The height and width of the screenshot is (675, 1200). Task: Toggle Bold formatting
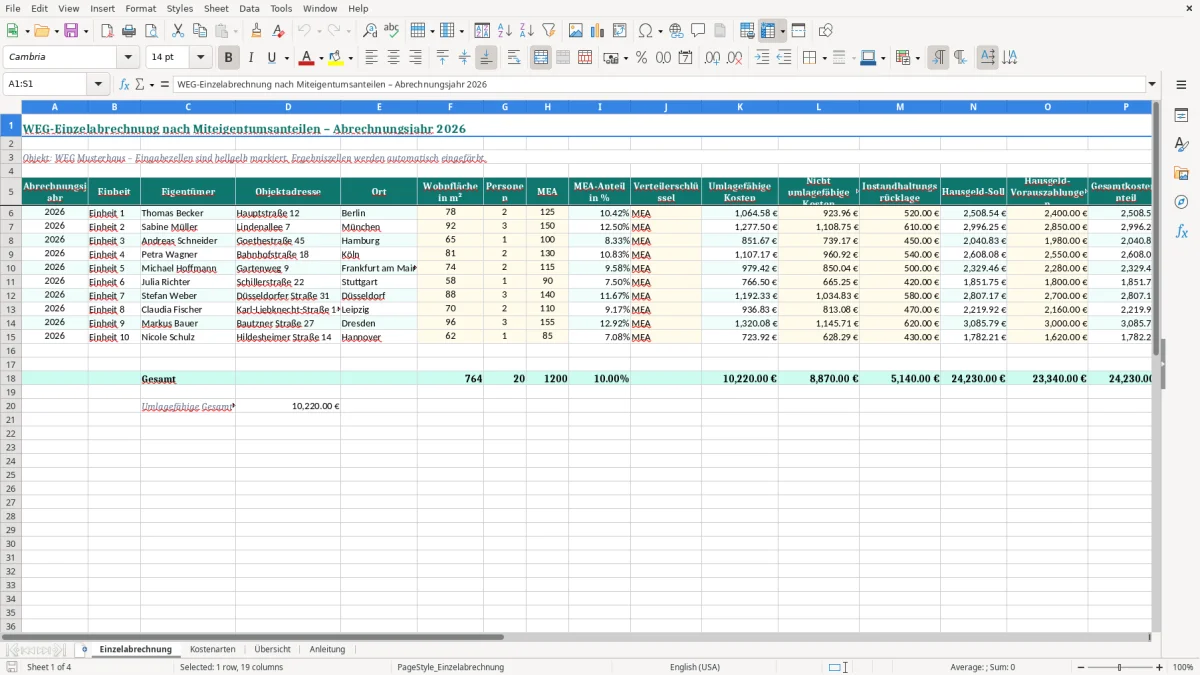coord(228,58)
